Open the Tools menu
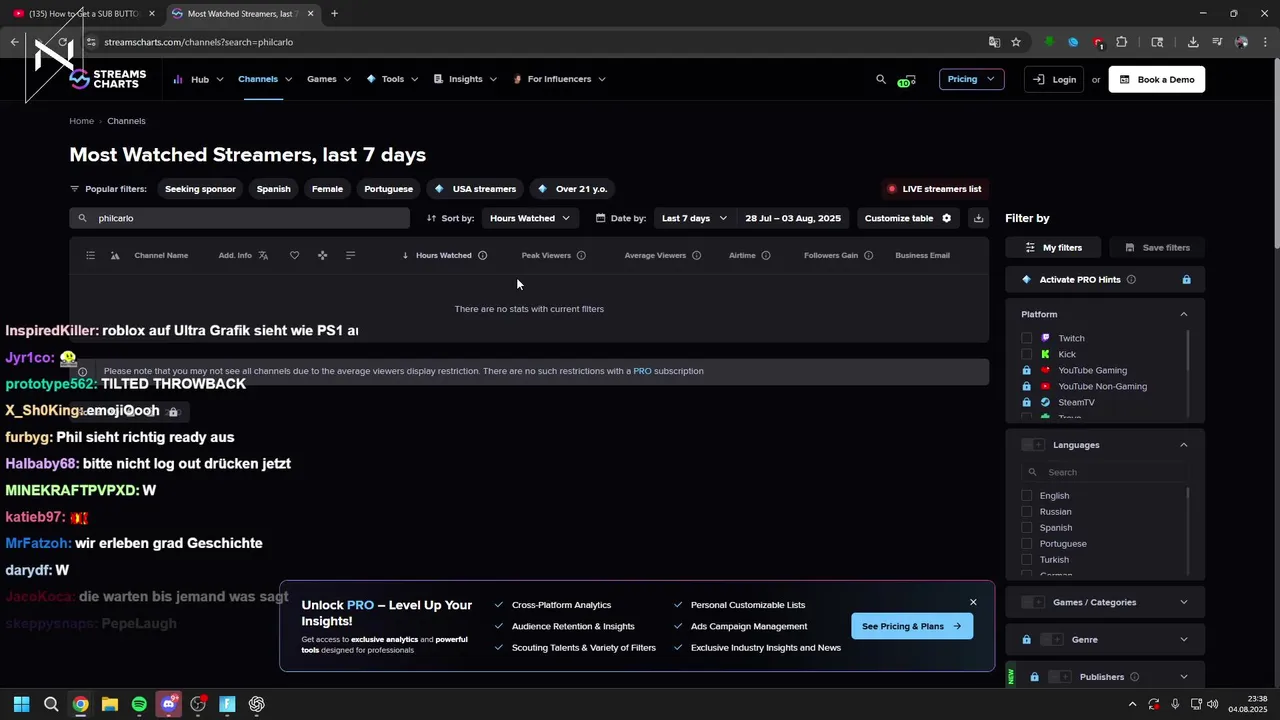This screenshot has width=1280, height=720. click(392, 79)
